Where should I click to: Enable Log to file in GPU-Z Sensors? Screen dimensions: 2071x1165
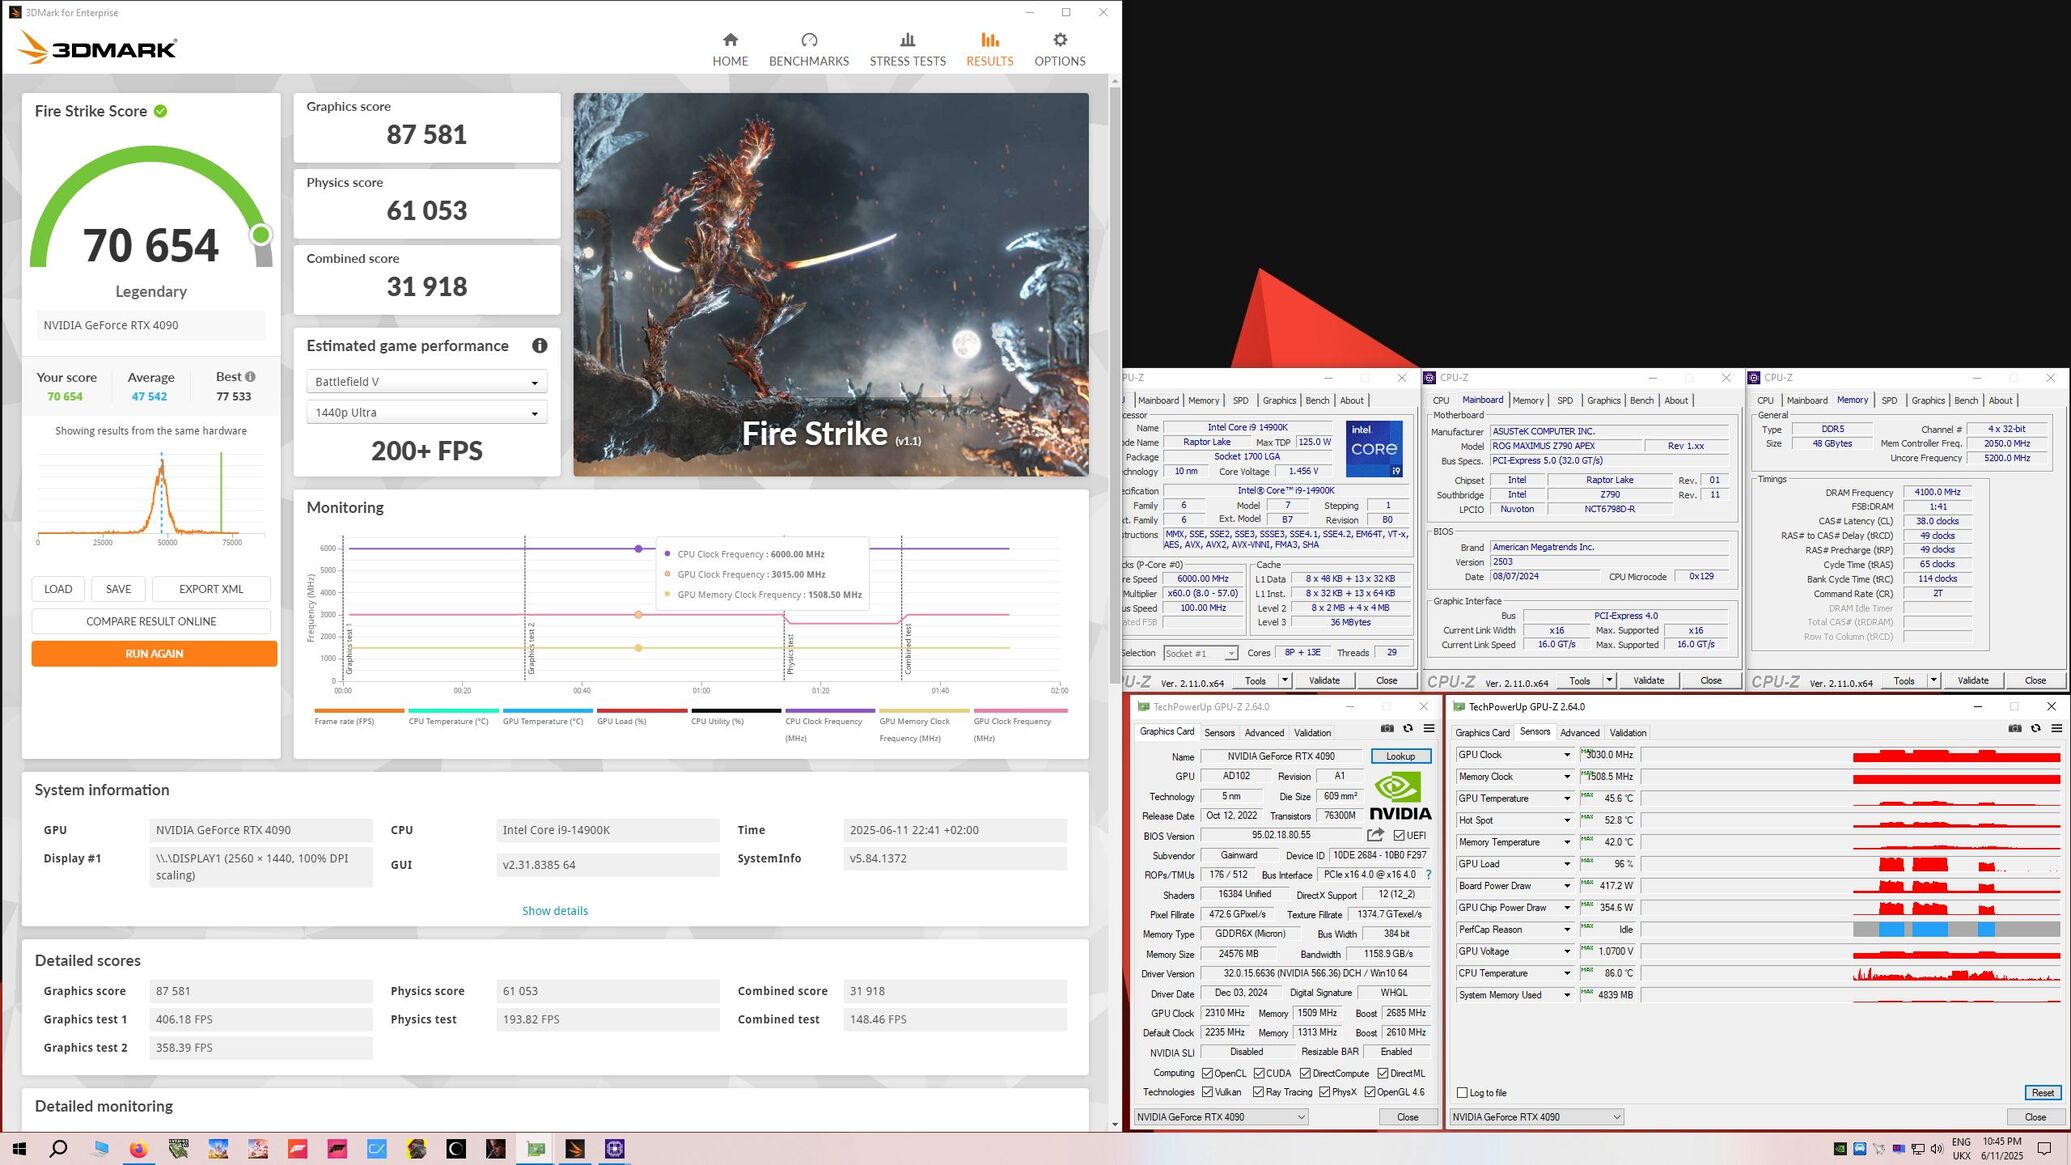pos(1462,1093)
